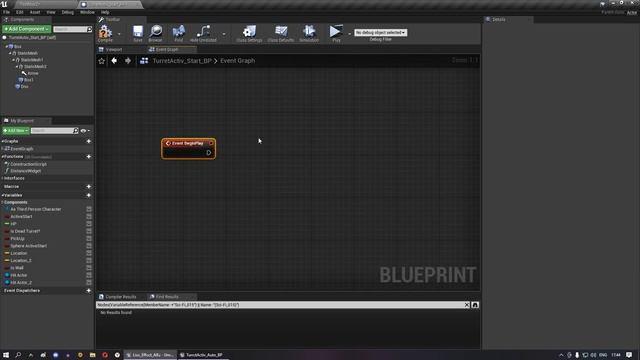Add a new function with the Functions plus icon
Viewport: 640px width, 360px height.
[89, 157]
